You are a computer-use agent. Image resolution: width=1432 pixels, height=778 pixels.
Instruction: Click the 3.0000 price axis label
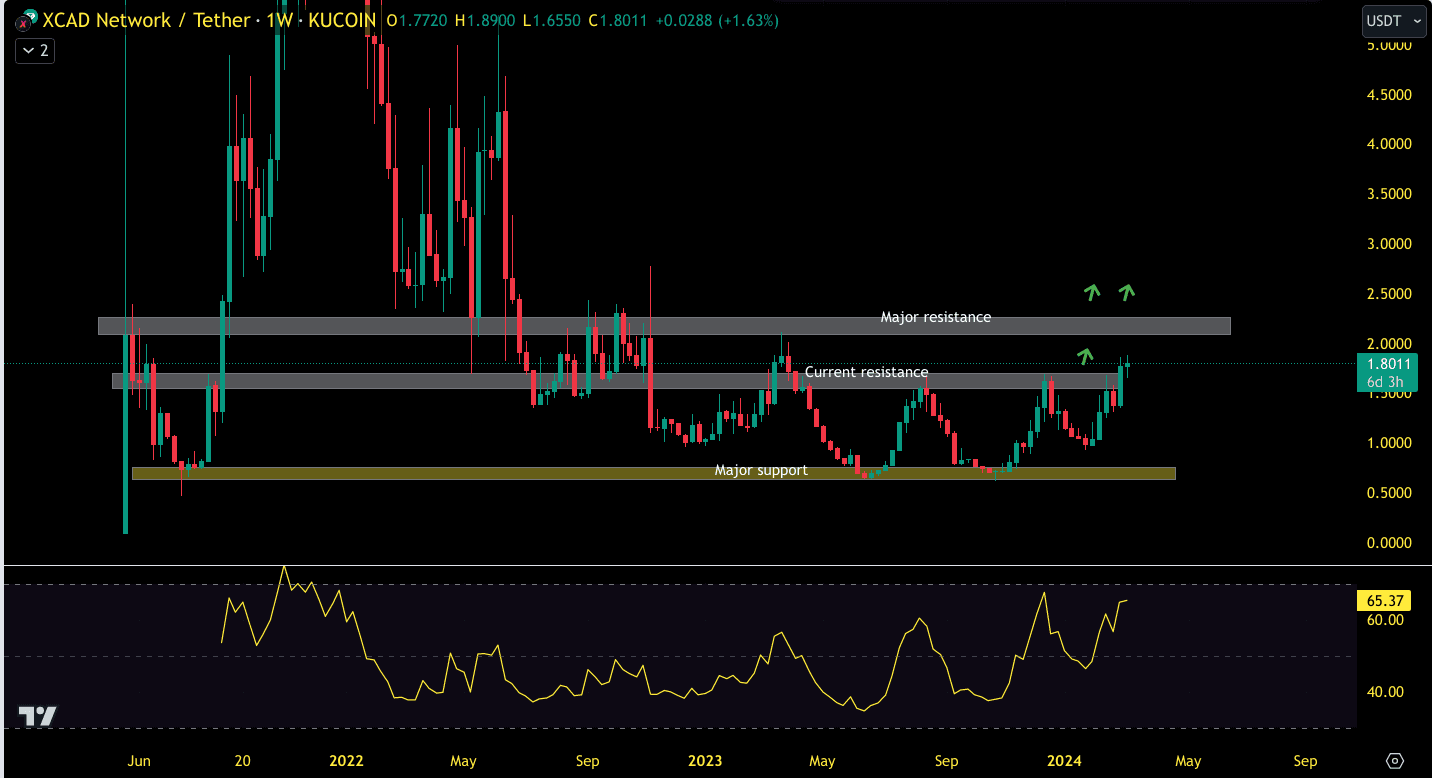coord(1391,244)
